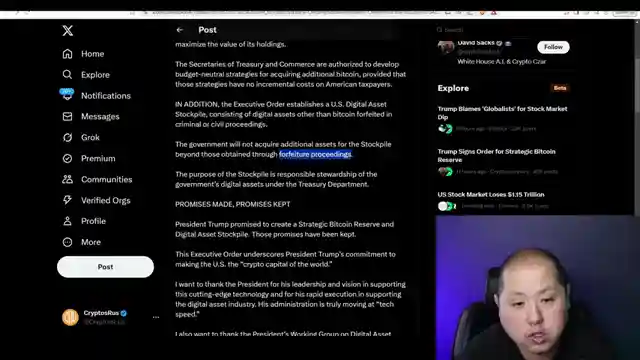Click the More circle-dots icon
This screenshot has width=640, height=360.
coord(67,242)
